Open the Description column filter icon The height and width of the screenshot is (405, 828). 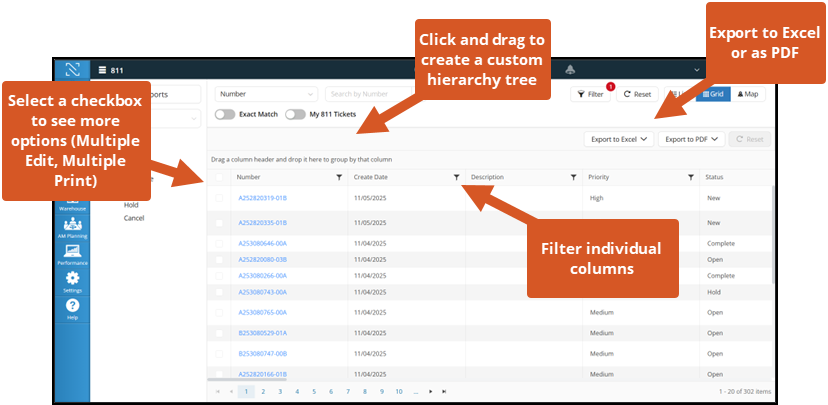pyautogui.click(x=573, y=177)
